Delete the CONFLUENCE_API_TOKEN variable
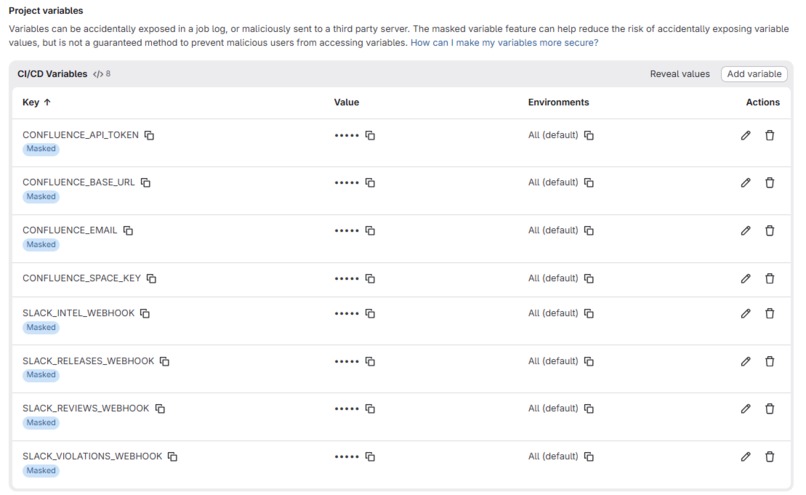 pos(770,135)
